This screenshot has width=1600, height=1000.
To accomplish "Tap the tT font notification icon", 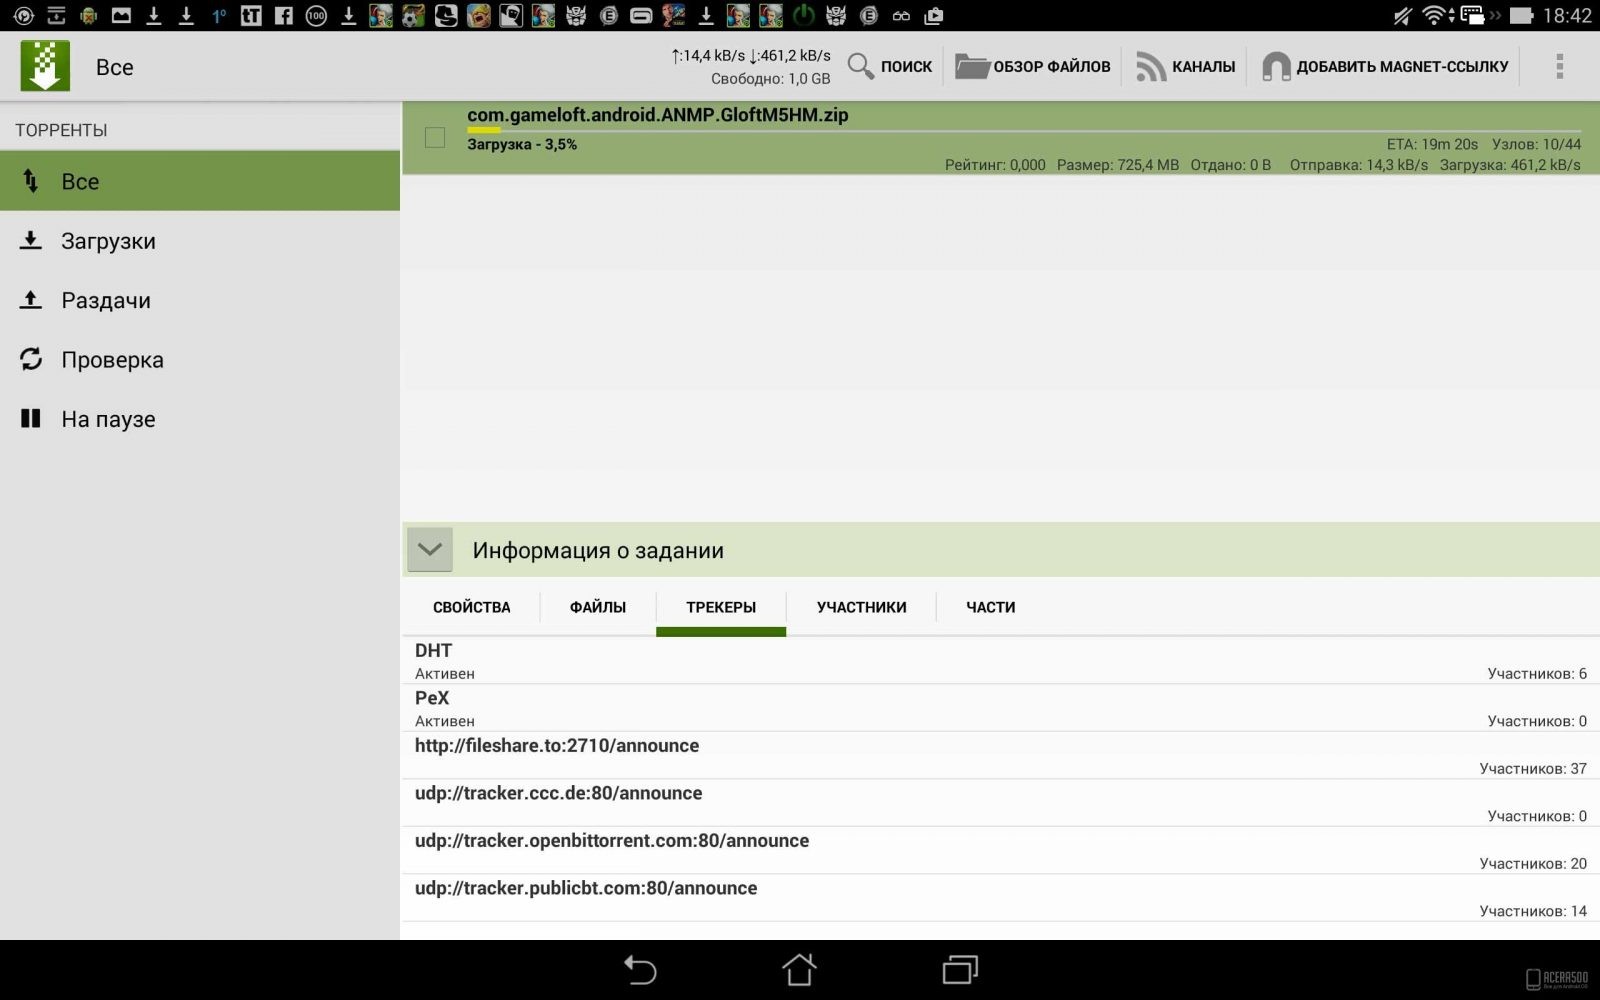I will point(251,15).
